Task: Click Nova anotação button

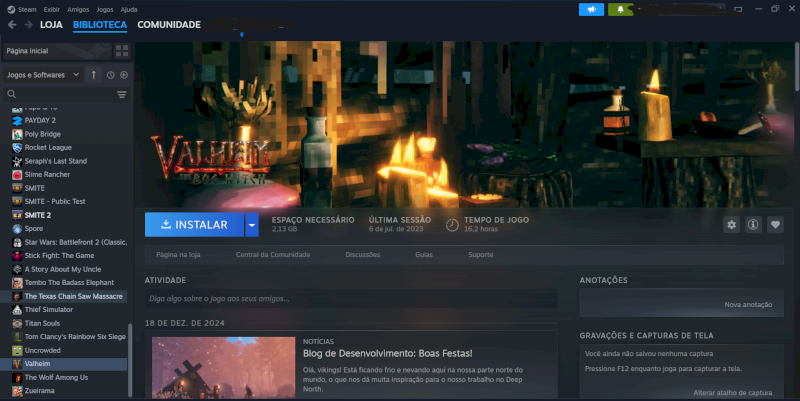Action: pyautogui.click(x=748, y=305)
